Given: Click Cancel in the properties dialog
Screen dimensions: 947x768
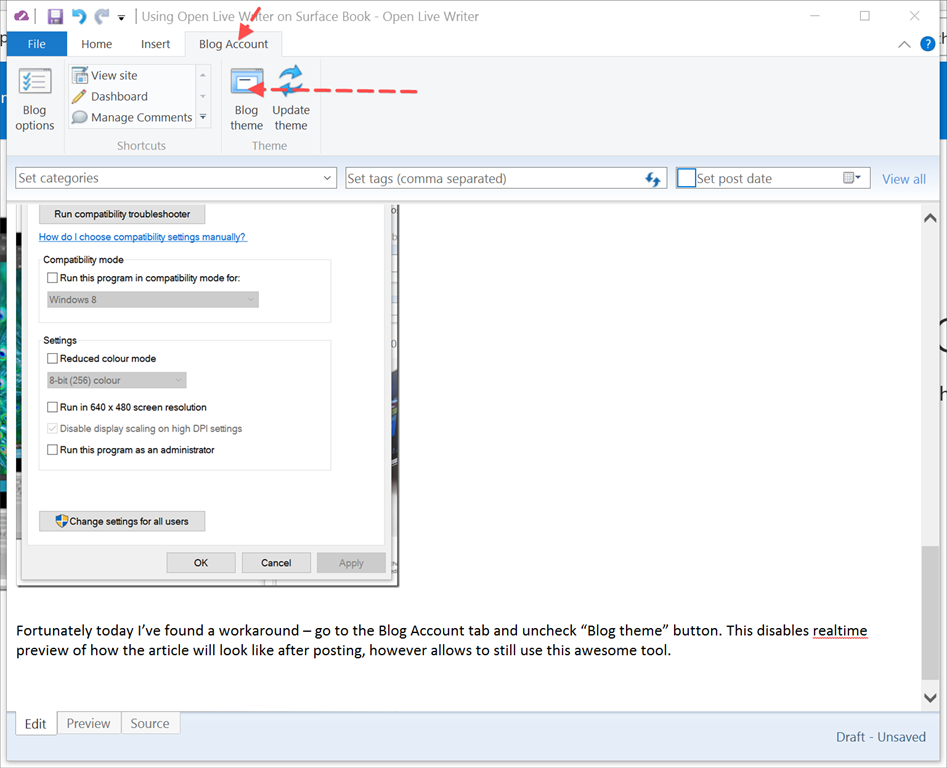Looking at the screenshot, I should [x=276, y=563].
